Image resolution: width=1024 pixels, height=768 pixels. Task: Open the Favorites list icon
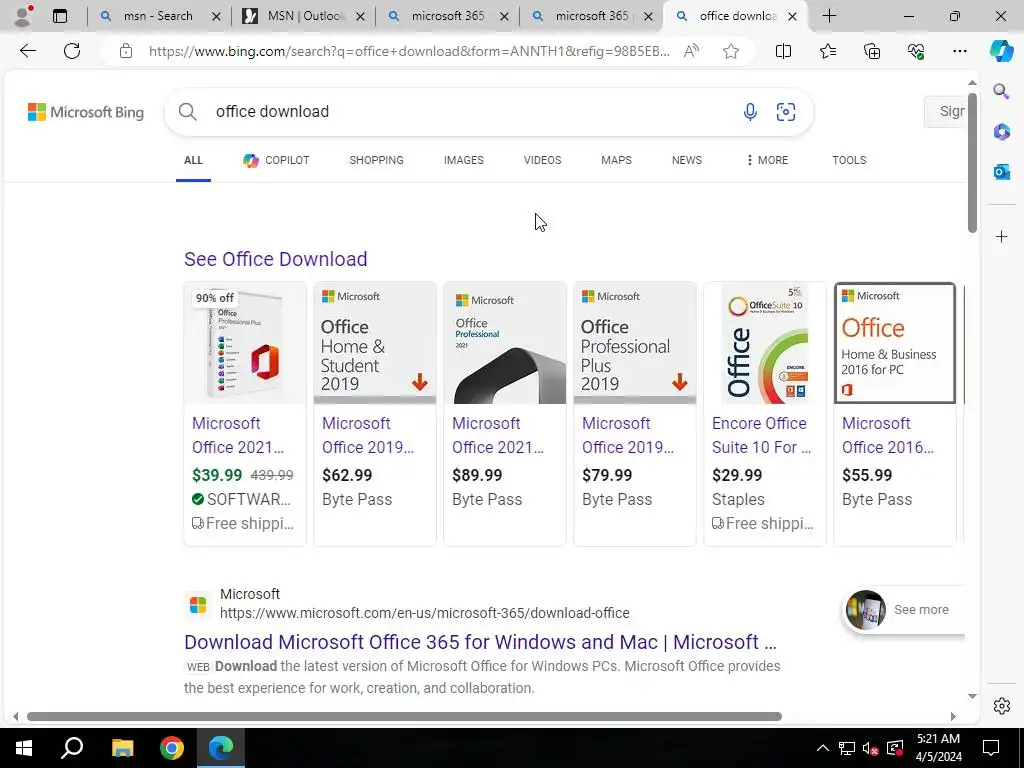click(x=827, y=51)
